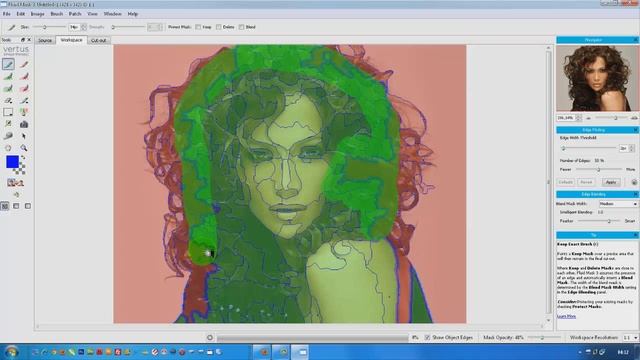The width and height of the screenshot is (640, 360).
Task: Open the Patch menu
Action: 75,14
